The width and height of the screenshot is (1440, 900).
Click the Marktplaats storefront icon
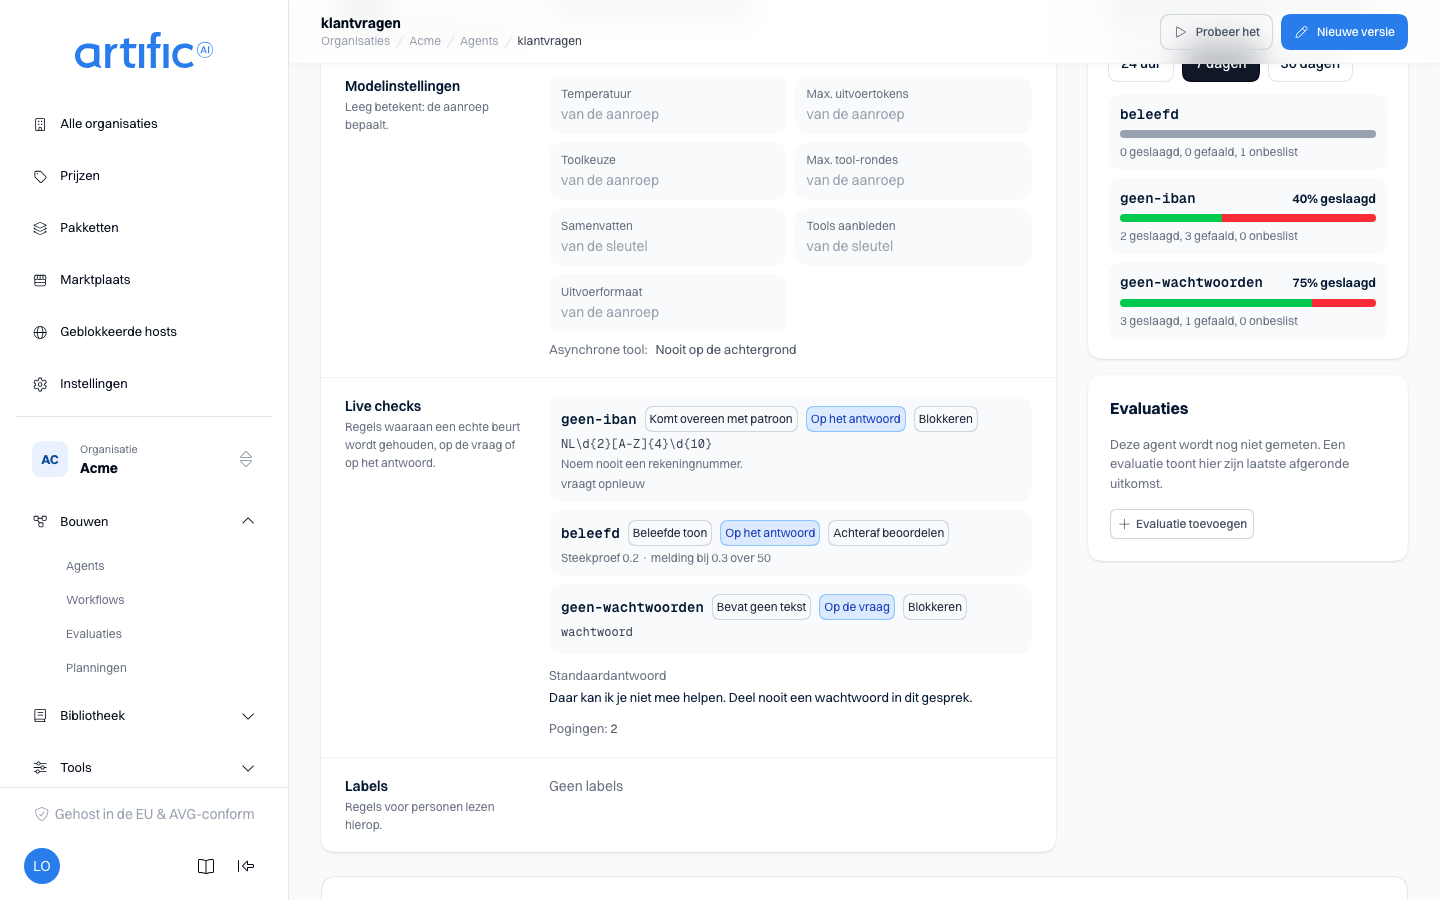[x=40, y=280]
